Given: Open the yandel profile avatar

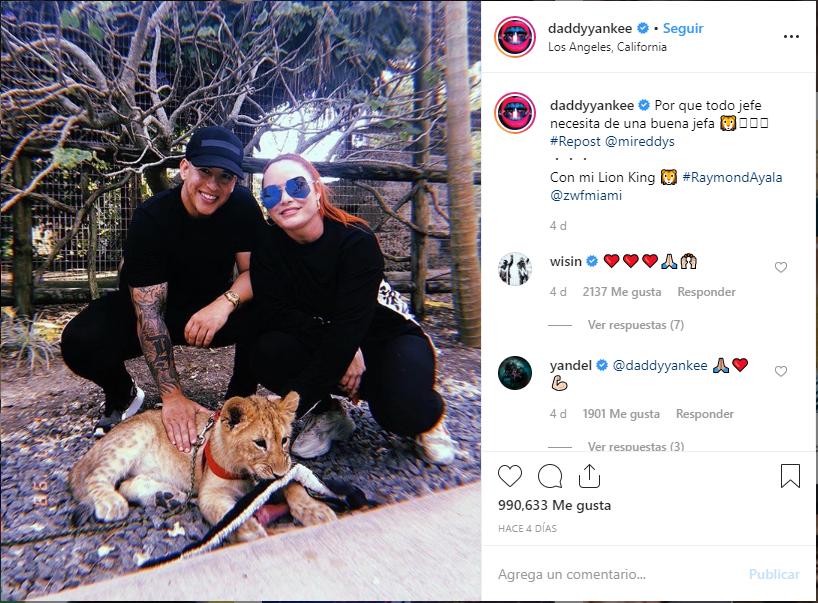Looking at the screenshot, I should click(x=515, y=373).
